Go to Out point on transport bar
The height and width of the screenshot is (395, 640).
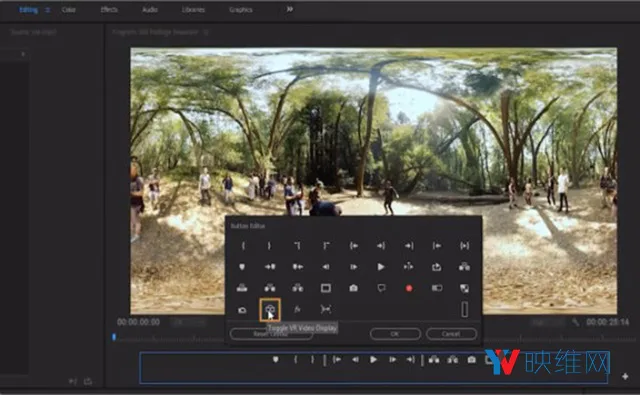pyautogui.click(x=411, y=359)
